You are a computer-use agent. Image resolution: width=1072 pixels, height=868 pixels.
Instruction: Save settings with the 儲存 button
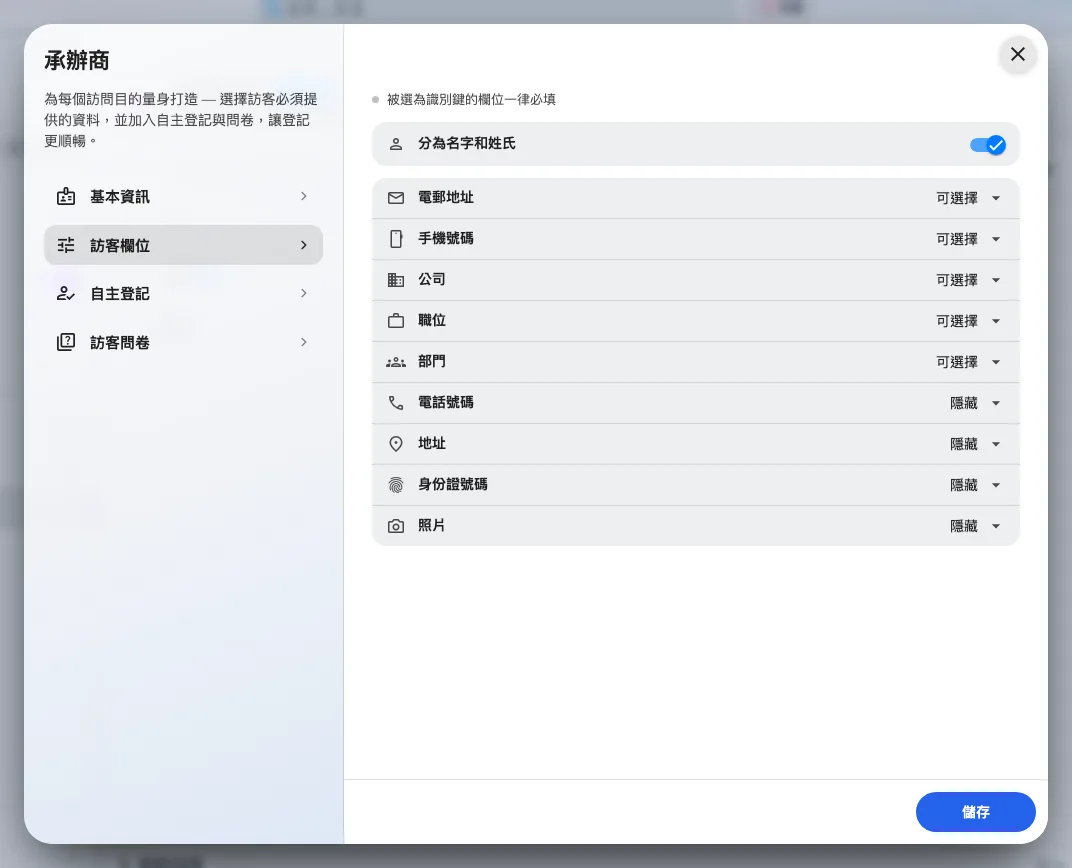click(976, 812)
